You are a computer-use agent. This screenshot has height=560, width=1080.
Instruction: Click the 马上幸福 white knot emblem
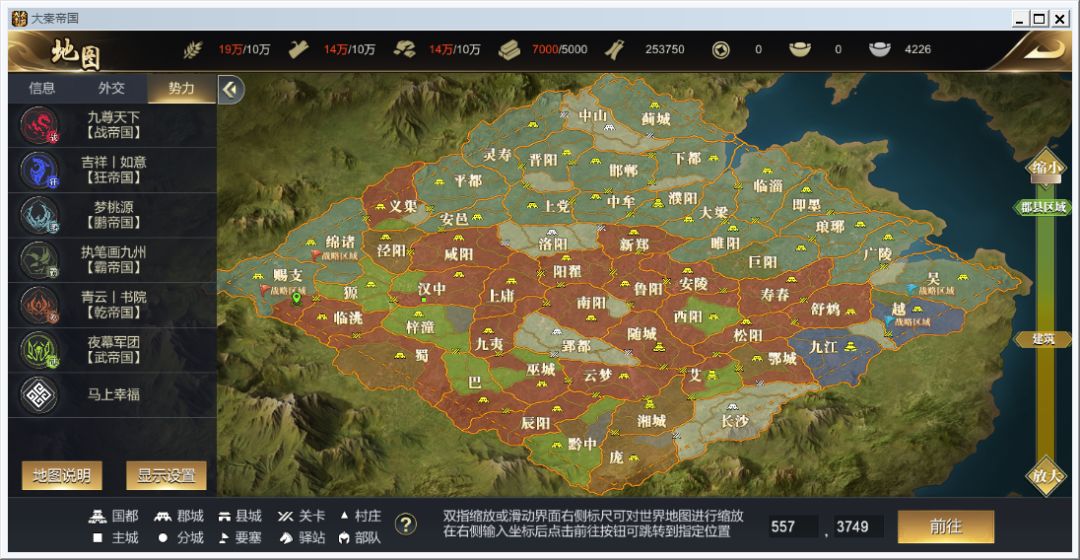pos(39,395)
